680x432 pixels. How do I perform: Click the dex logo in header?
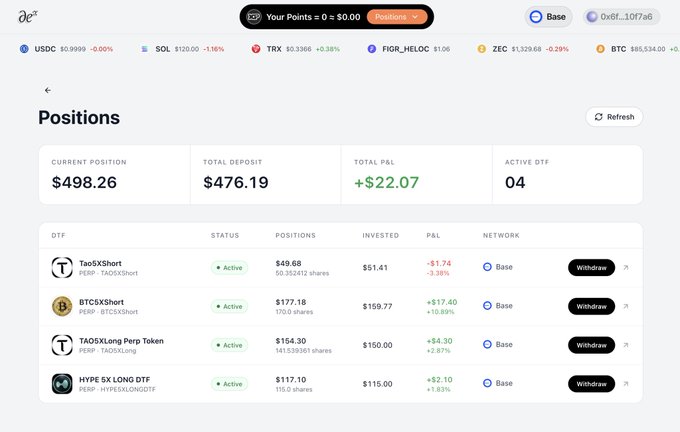[28, 16]
